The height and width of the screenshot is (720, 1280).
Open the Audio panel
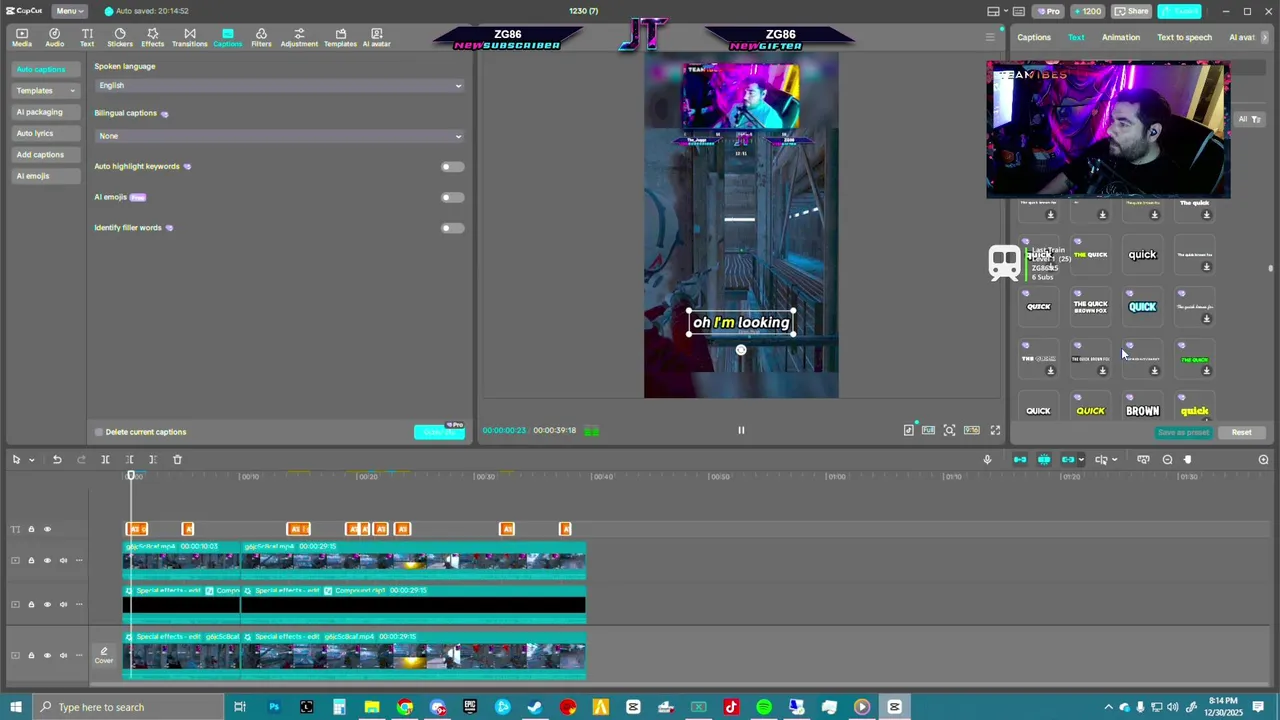[x=54, y=38]
